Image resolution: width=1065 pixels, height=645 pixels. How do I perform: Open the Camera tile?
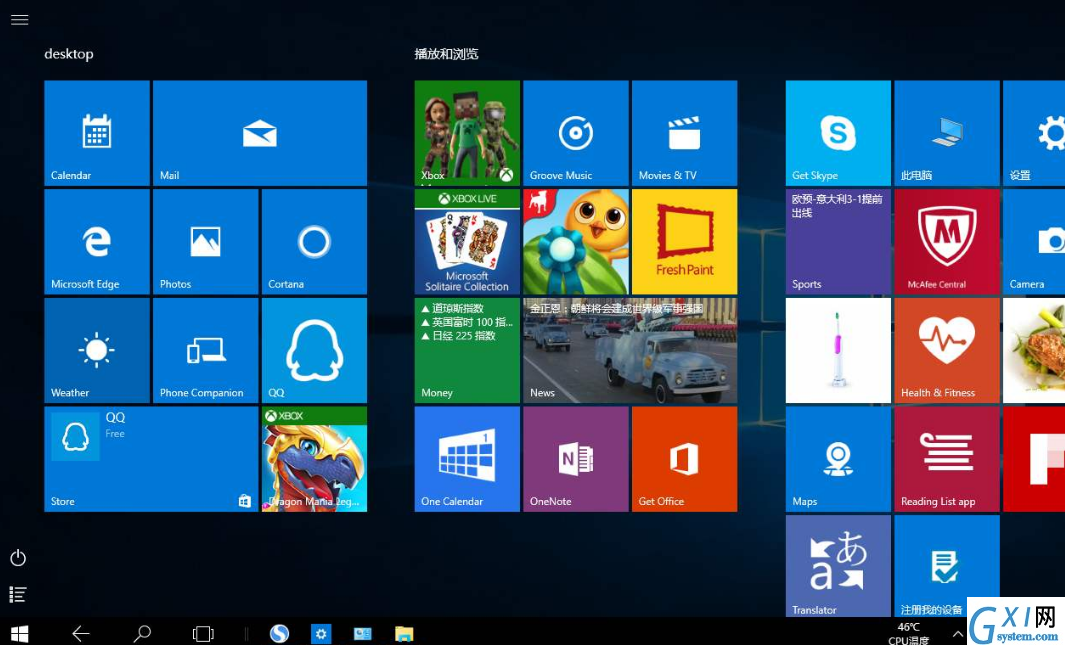point(1034,242)
